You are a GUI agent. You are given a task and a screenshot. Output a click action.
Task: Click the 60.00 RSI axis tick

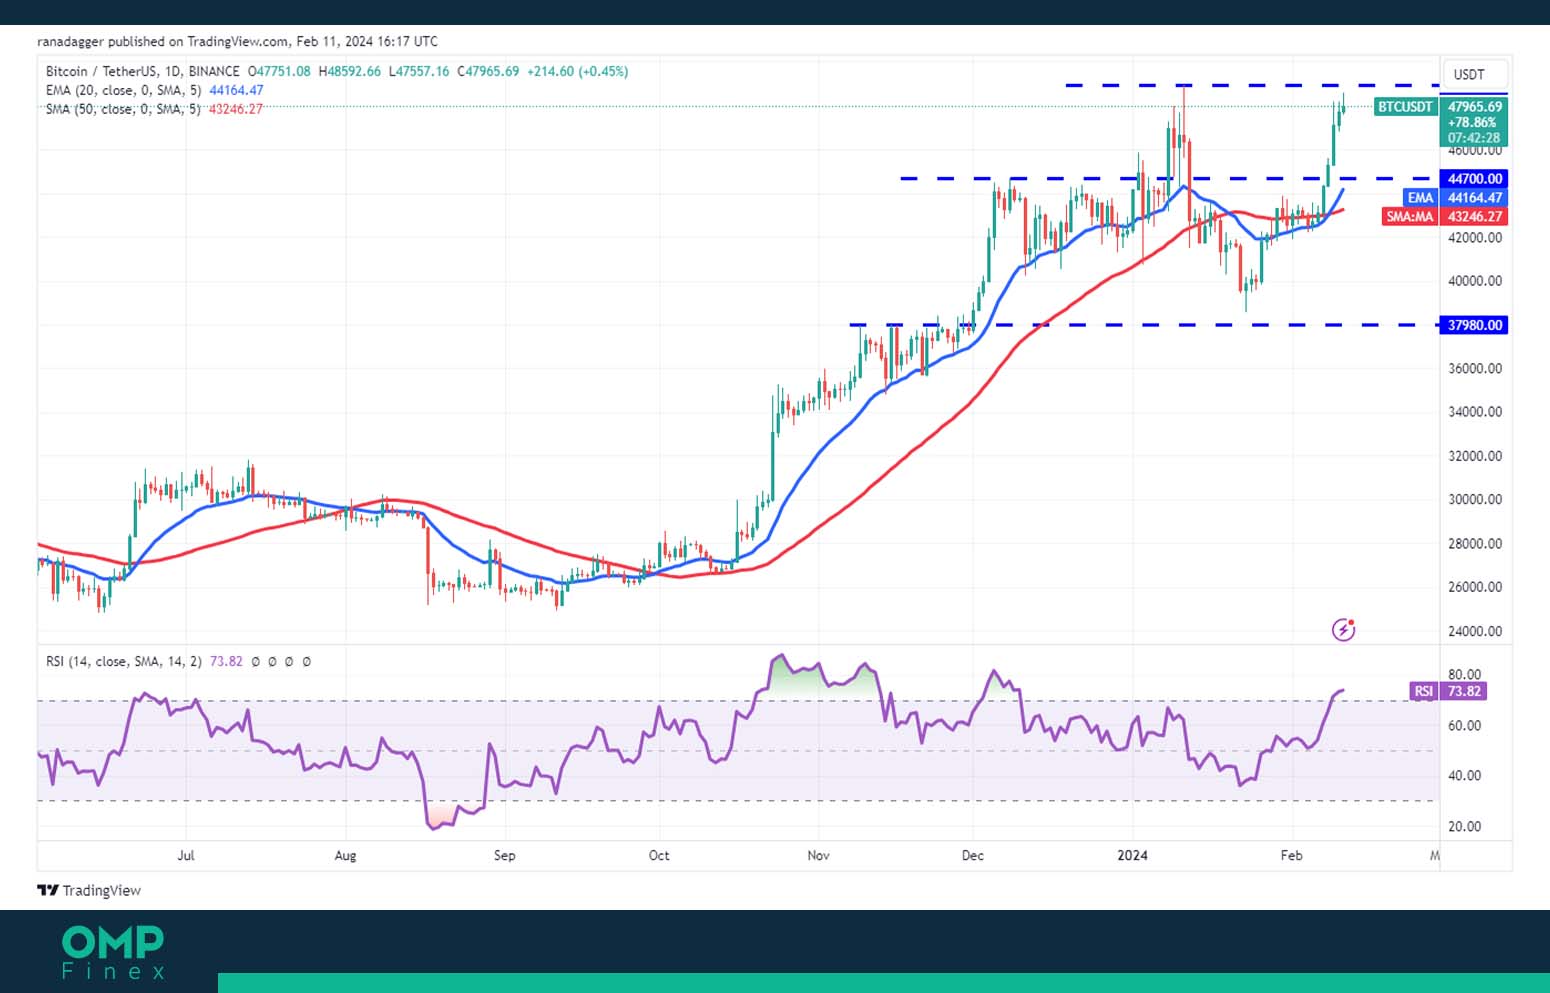1464,726
